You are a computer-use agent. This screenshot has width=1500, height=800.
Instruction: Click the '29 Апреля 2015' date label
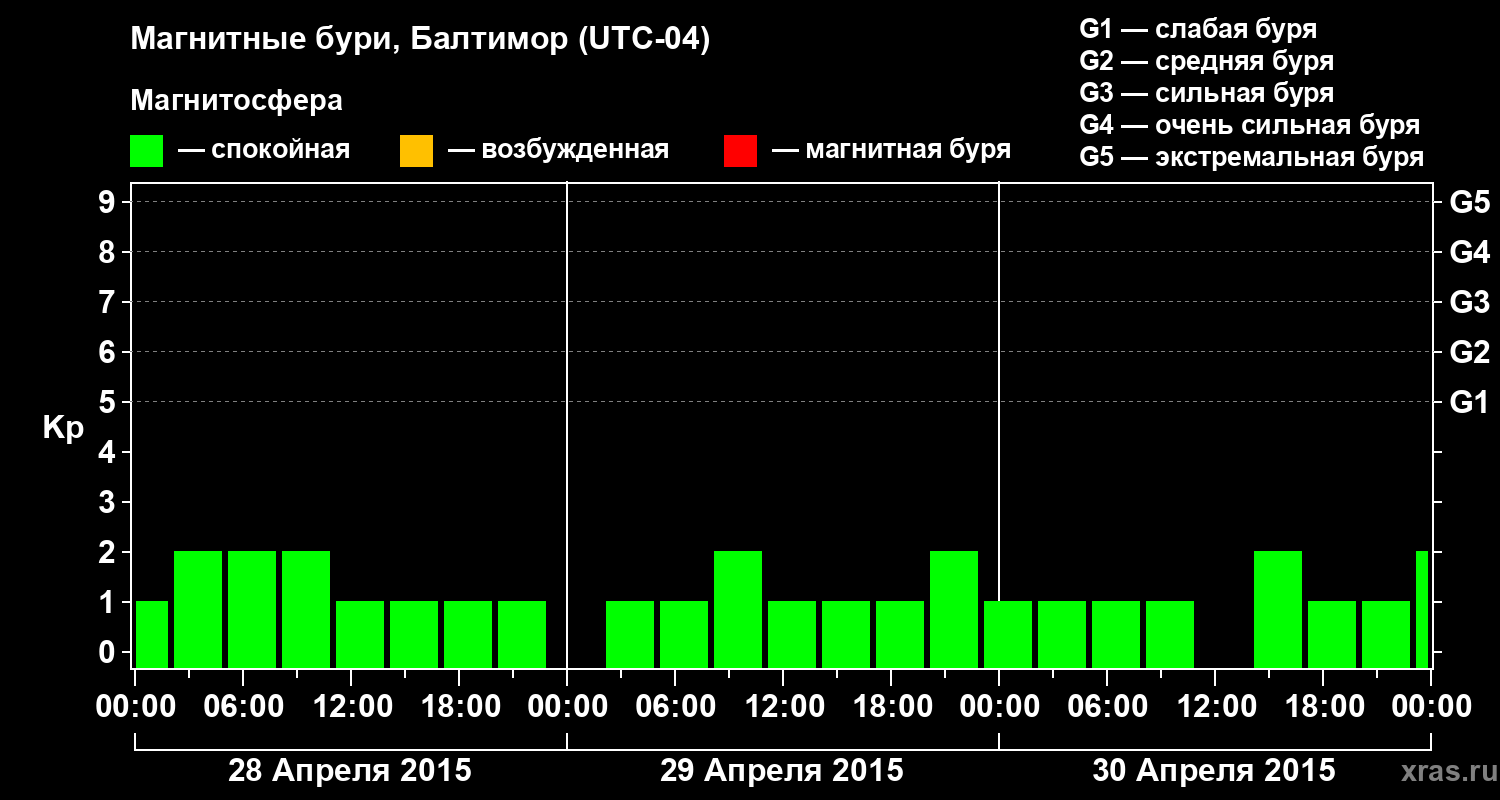pyautogui.click(x=782, y=771)
